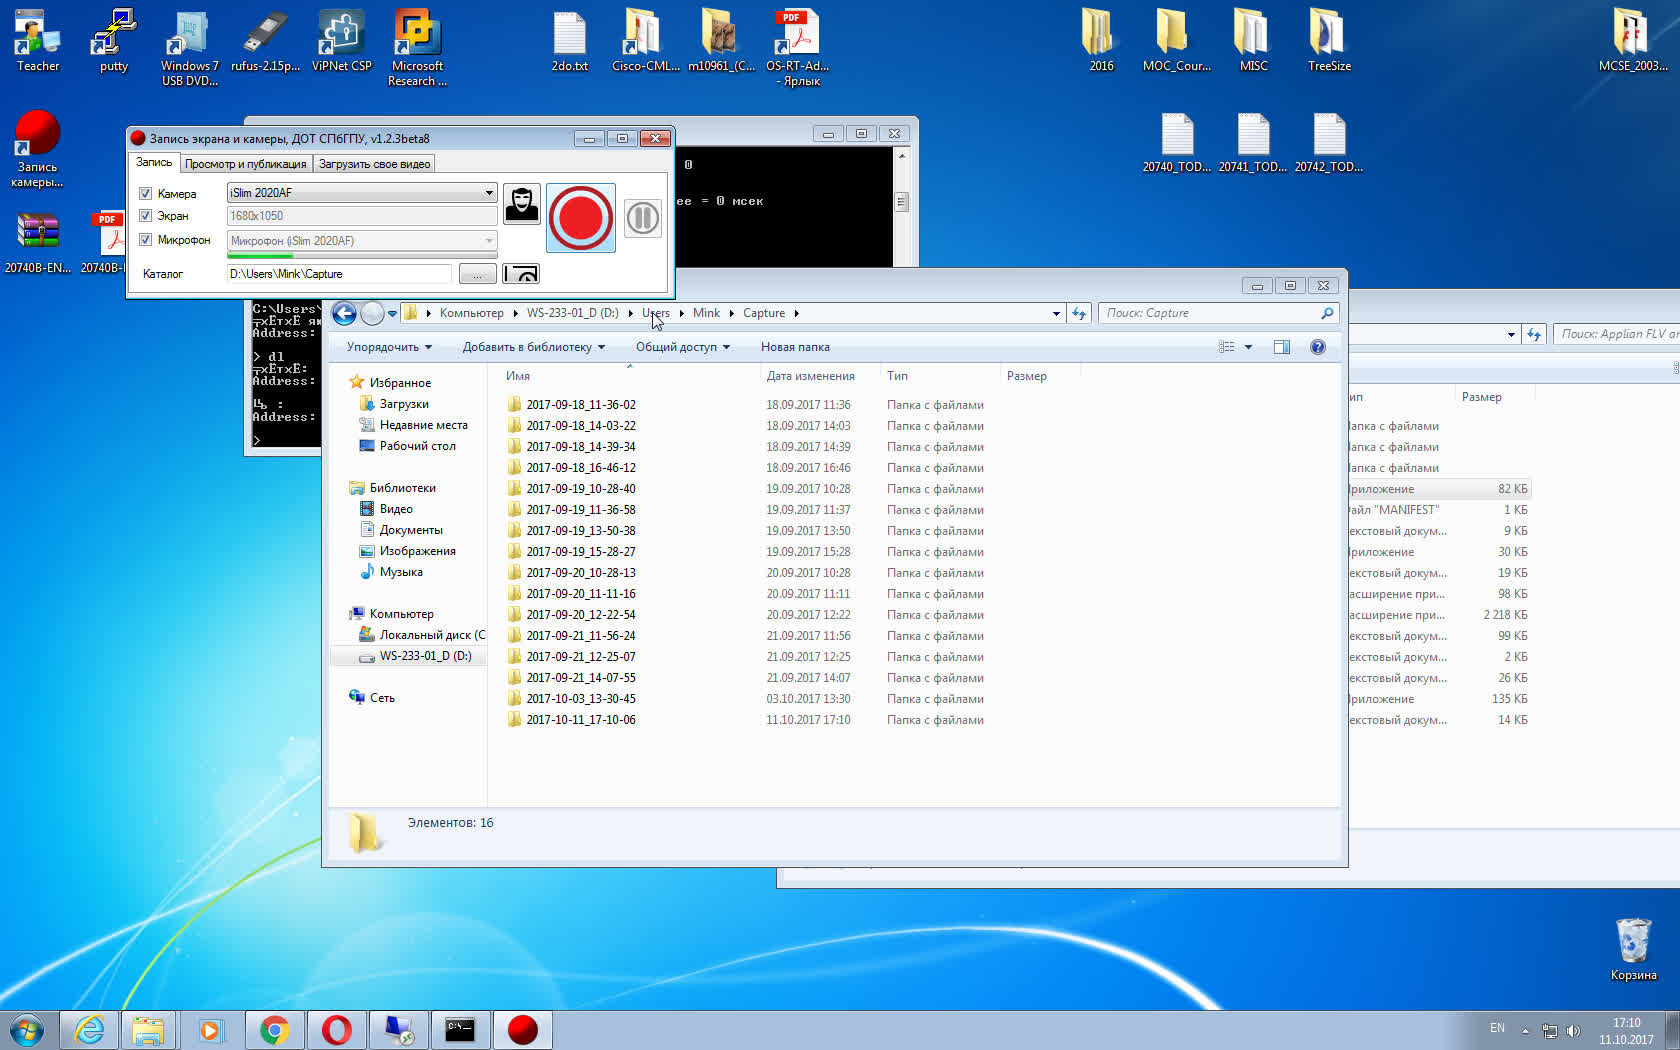The height and width of the screenshot is (1050, 1680).
Task: Toggle the preview pane icon
Action: [x=1282, y=347]
